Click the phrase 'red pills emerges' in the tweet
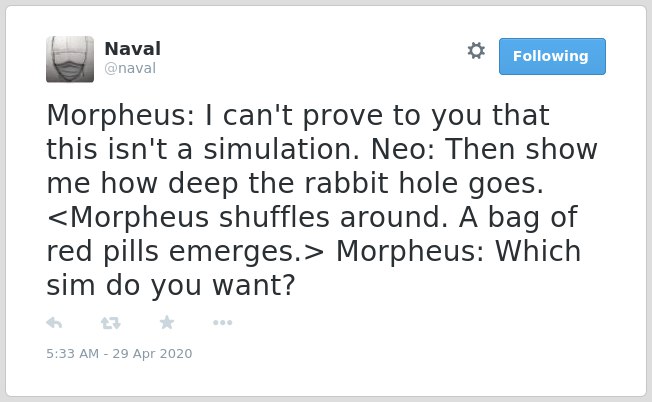The width and height of the screenshot is (652, 402). [173, 252]
